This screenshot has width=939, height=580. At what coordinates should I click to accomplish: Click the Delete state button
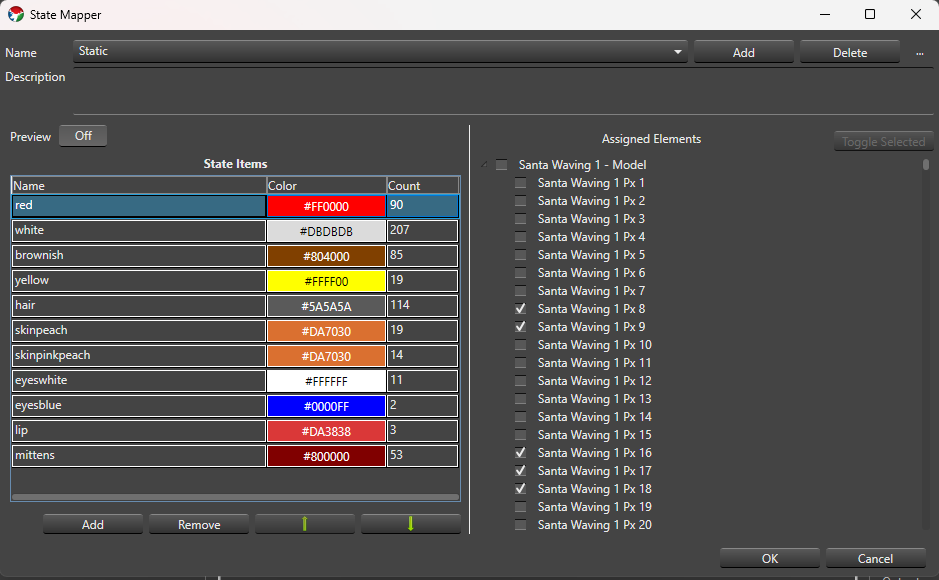click(850, 52)
